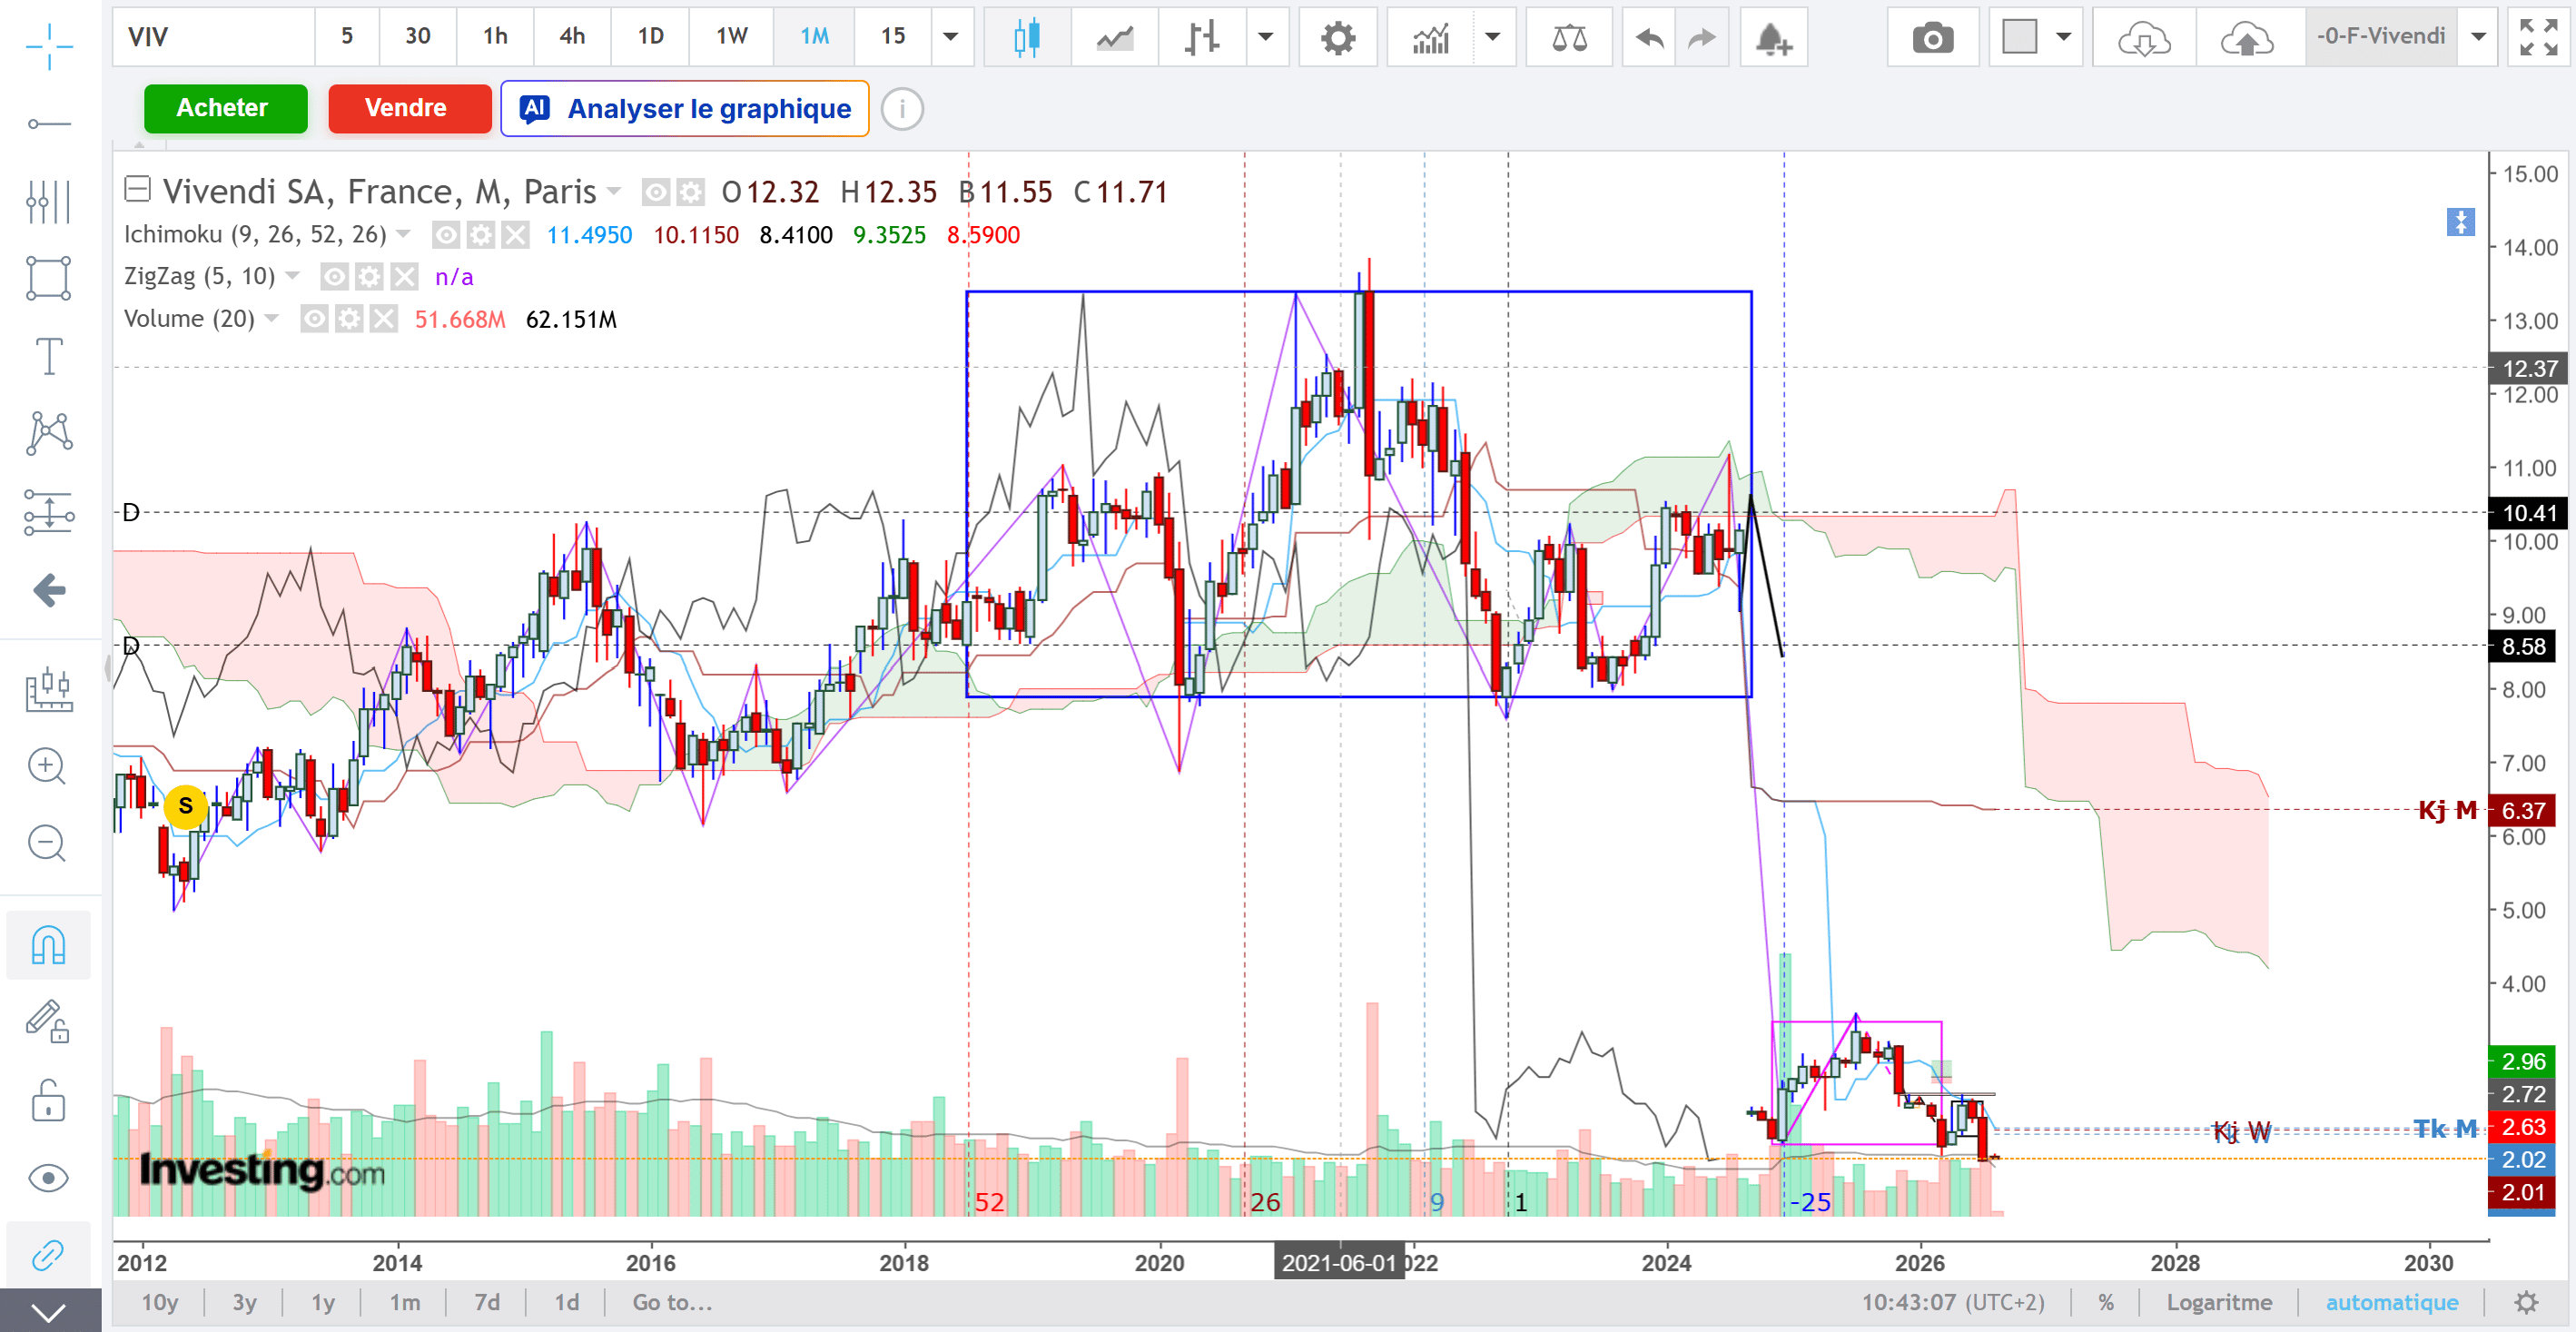
Task: Select the 3y date range
Action: (244, 1303)
